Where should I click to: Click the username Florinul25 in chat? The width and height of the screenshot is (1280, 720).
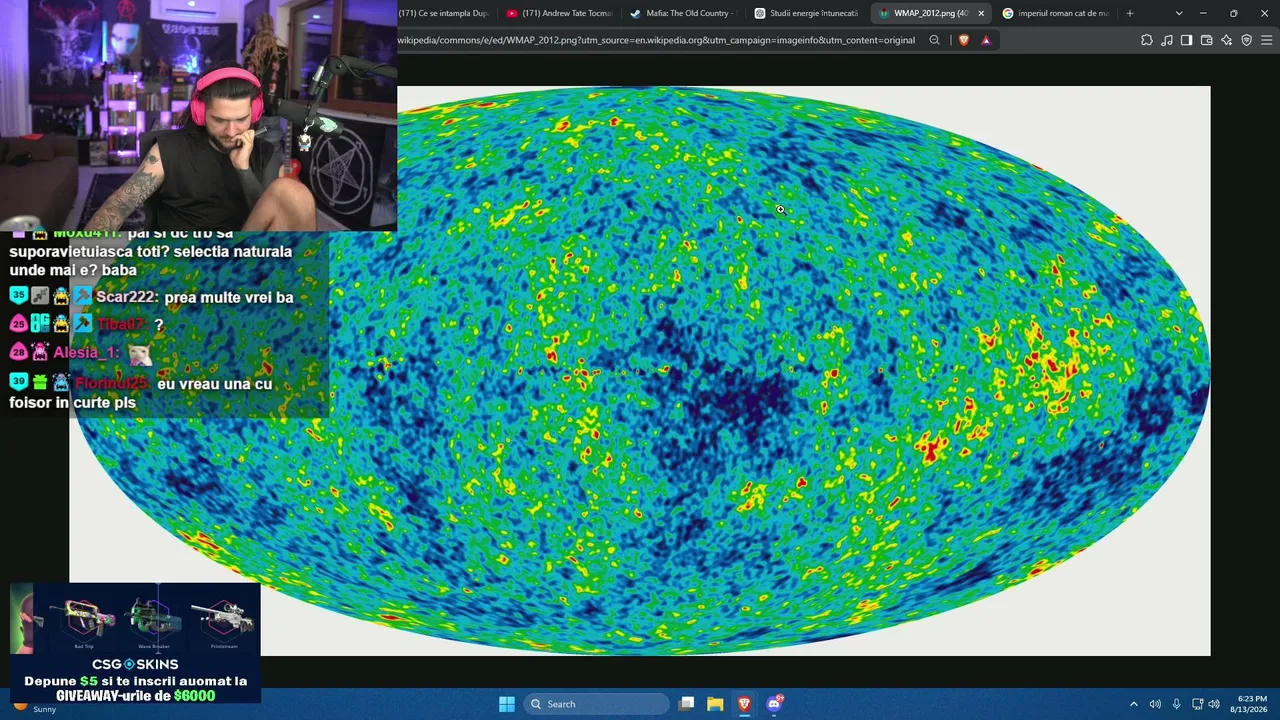[x=111, y=383]
